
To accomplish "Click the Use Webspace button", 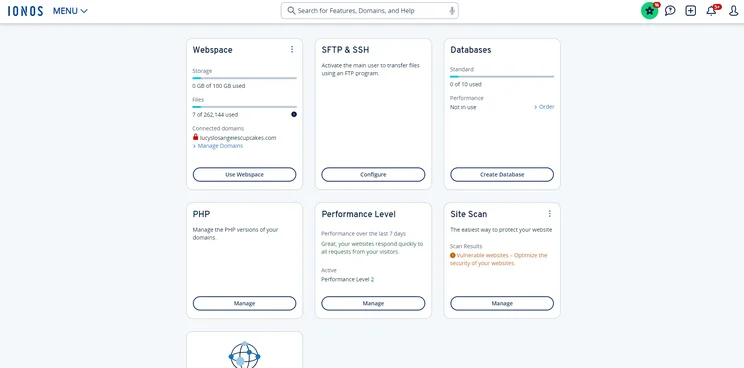I will tap(244, 175).
